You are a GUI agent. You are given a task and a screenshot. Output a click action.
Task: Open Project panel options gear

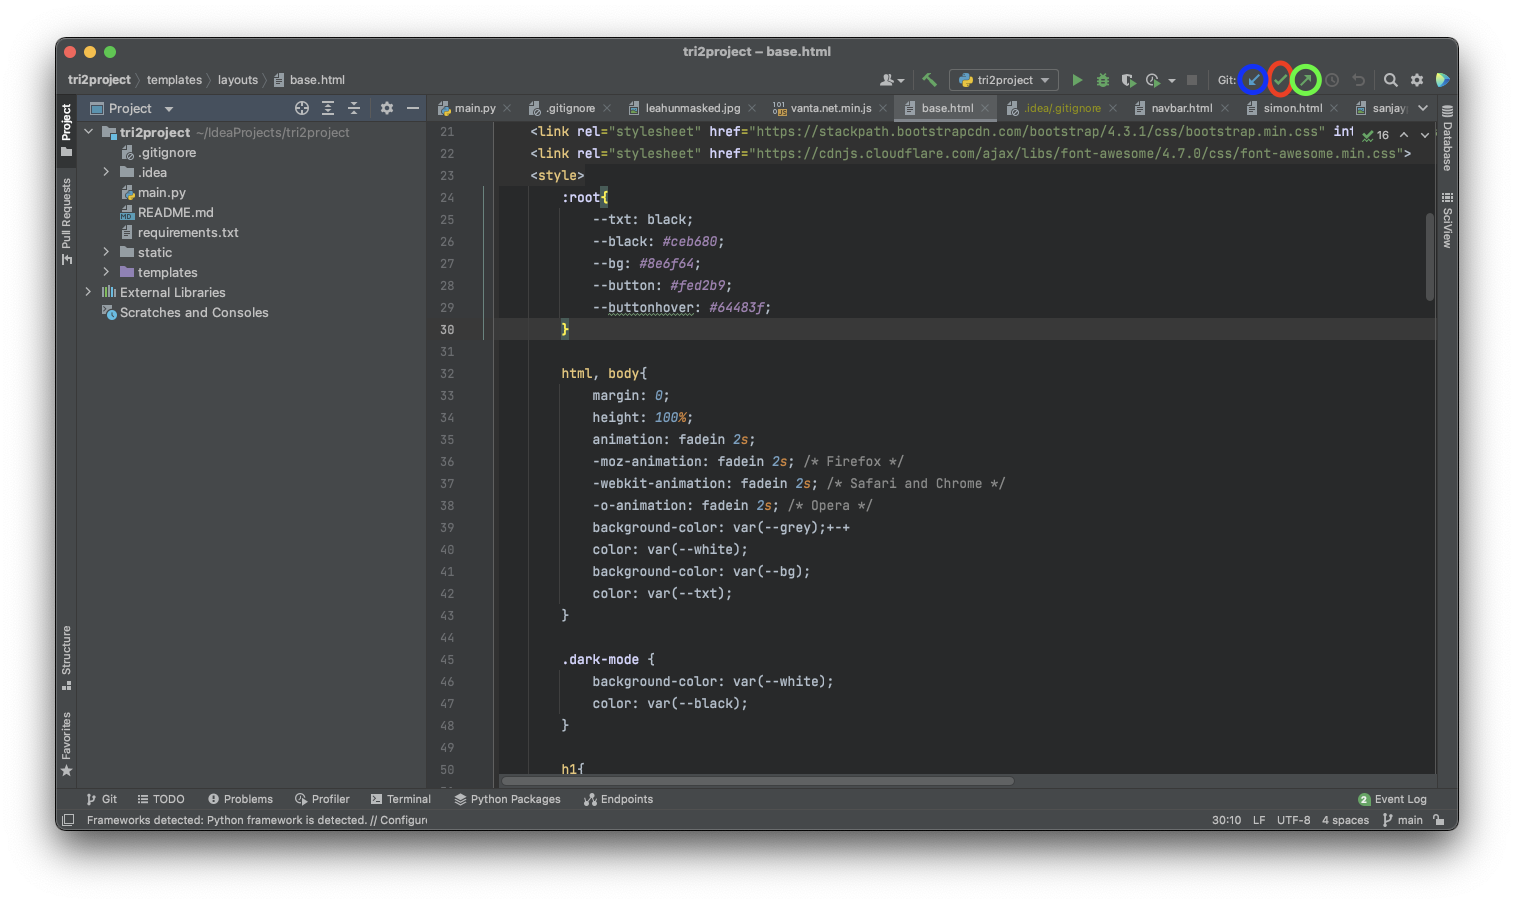tap(387, 108)
